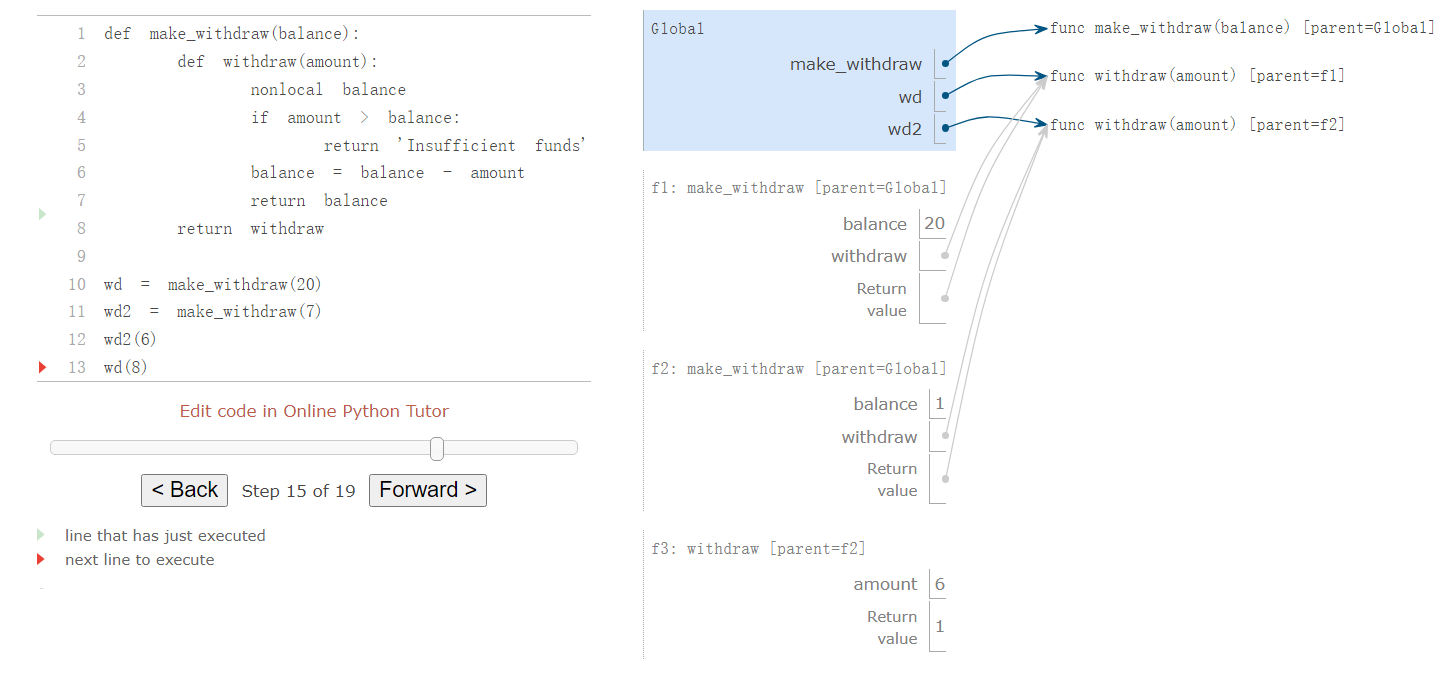Click the balance value 20 in frame f1
The image size is (1455, 685).
pyautogui.click(x=934, y=224)
